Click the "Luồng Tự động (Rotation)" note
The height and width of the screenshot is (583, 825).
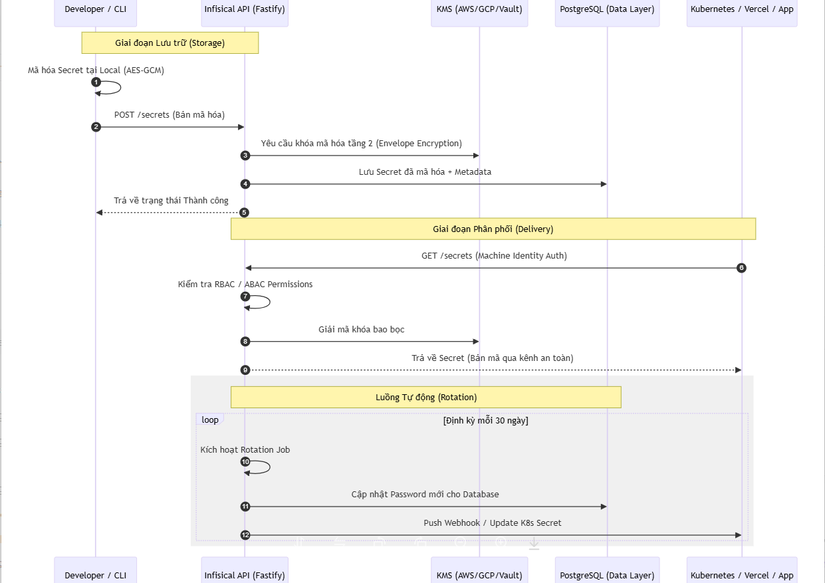426,397
